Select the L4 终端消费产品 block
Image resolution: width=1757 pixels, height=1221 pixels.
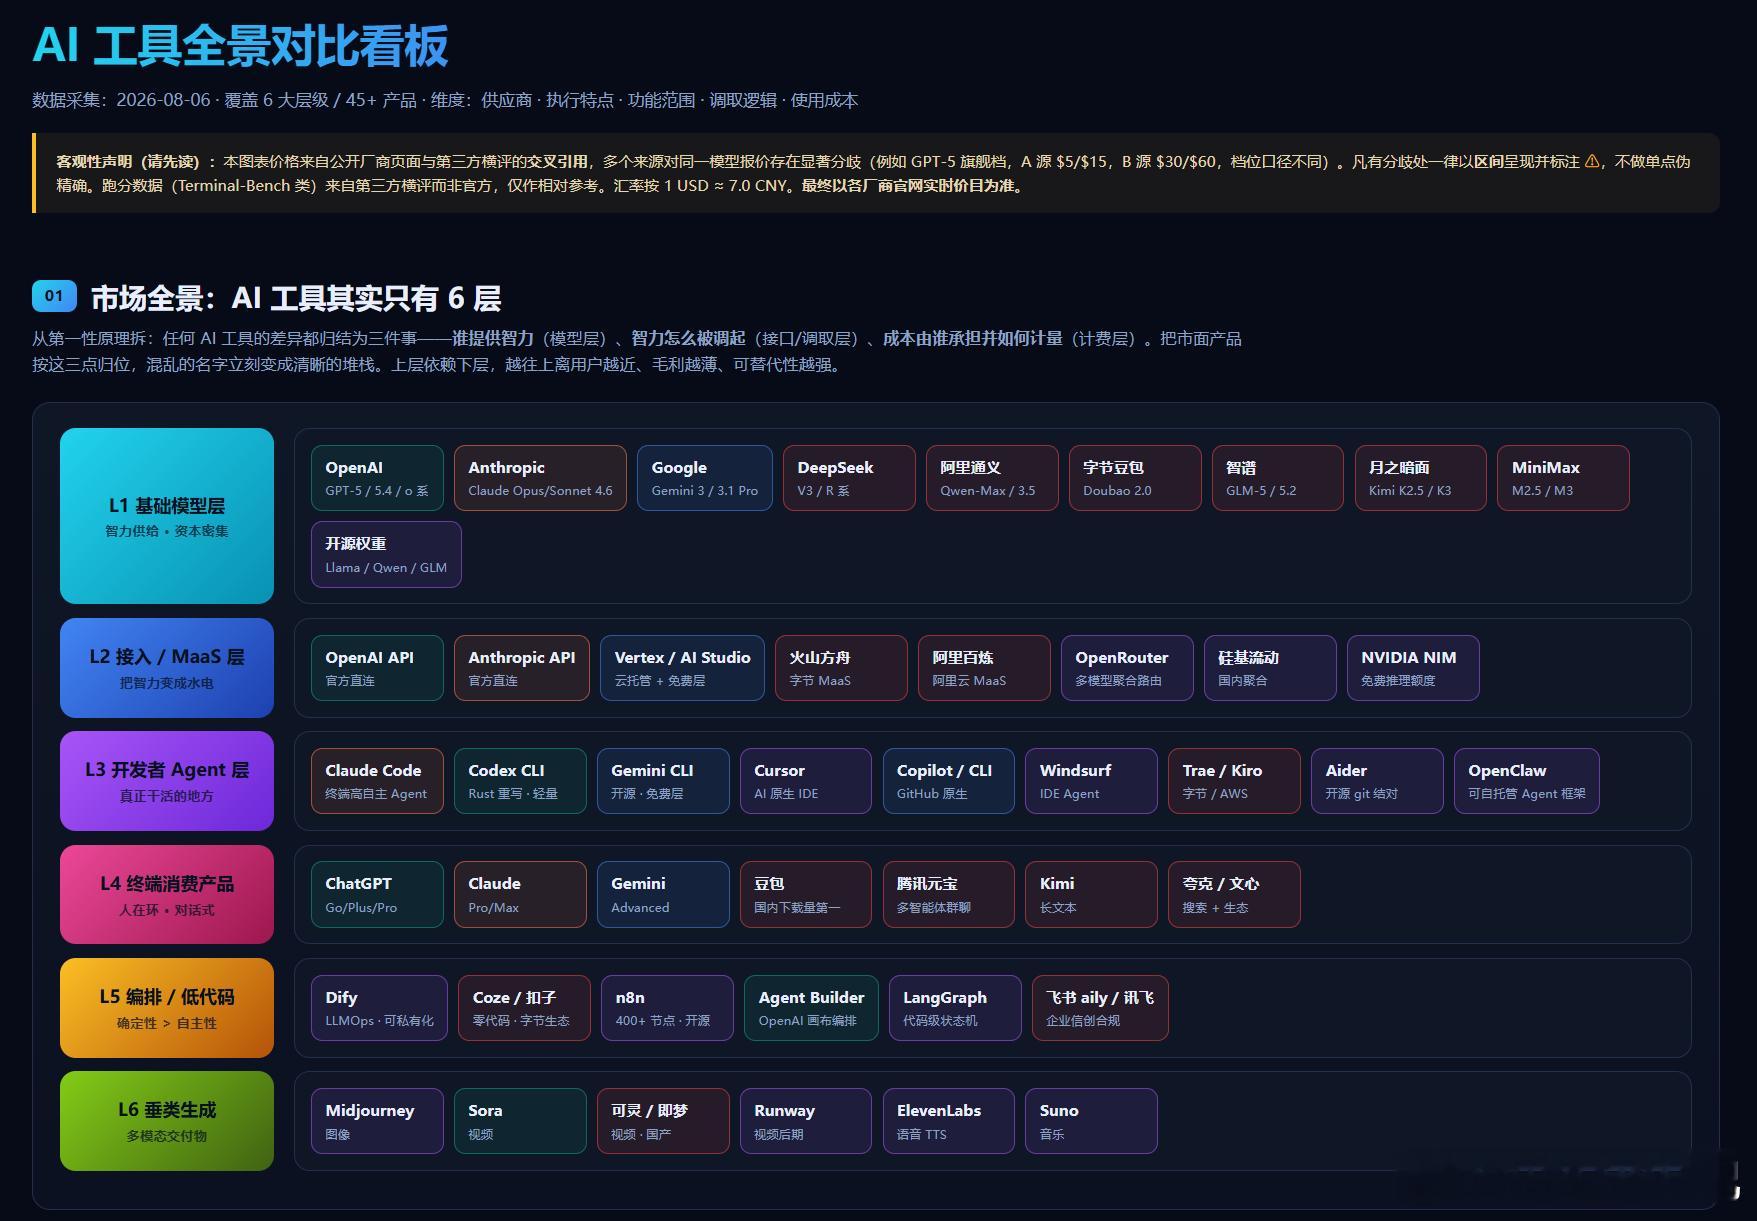(167, 894)
